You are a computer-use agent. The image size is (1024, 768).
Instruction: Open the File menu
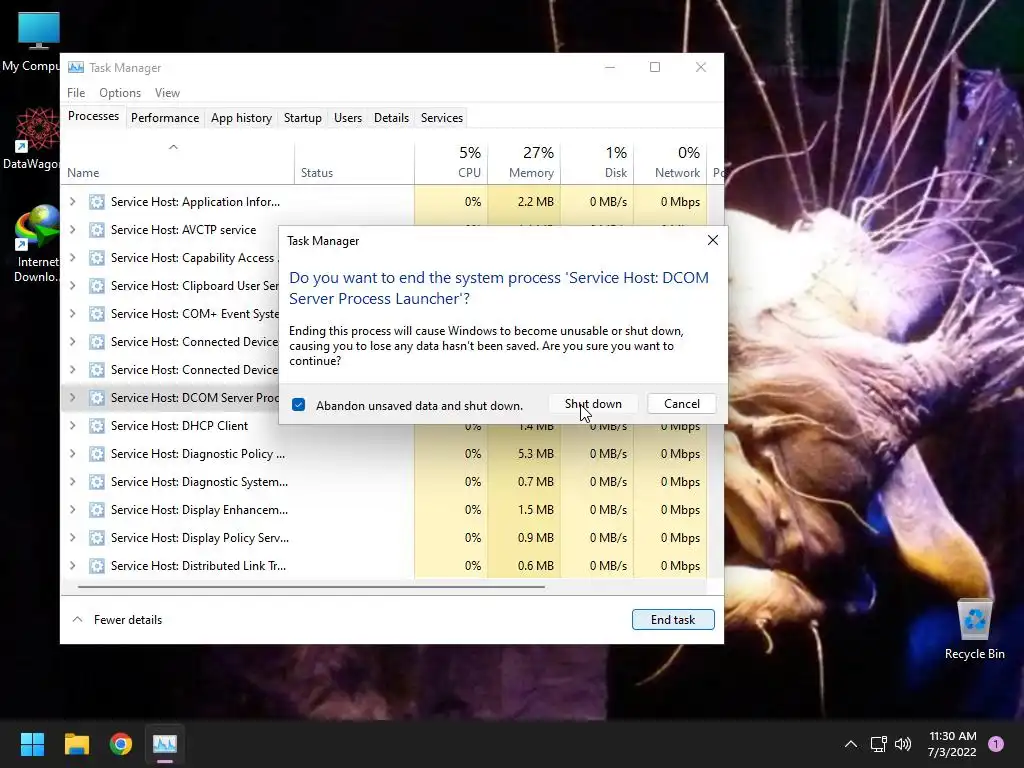[x=76, y=93]
